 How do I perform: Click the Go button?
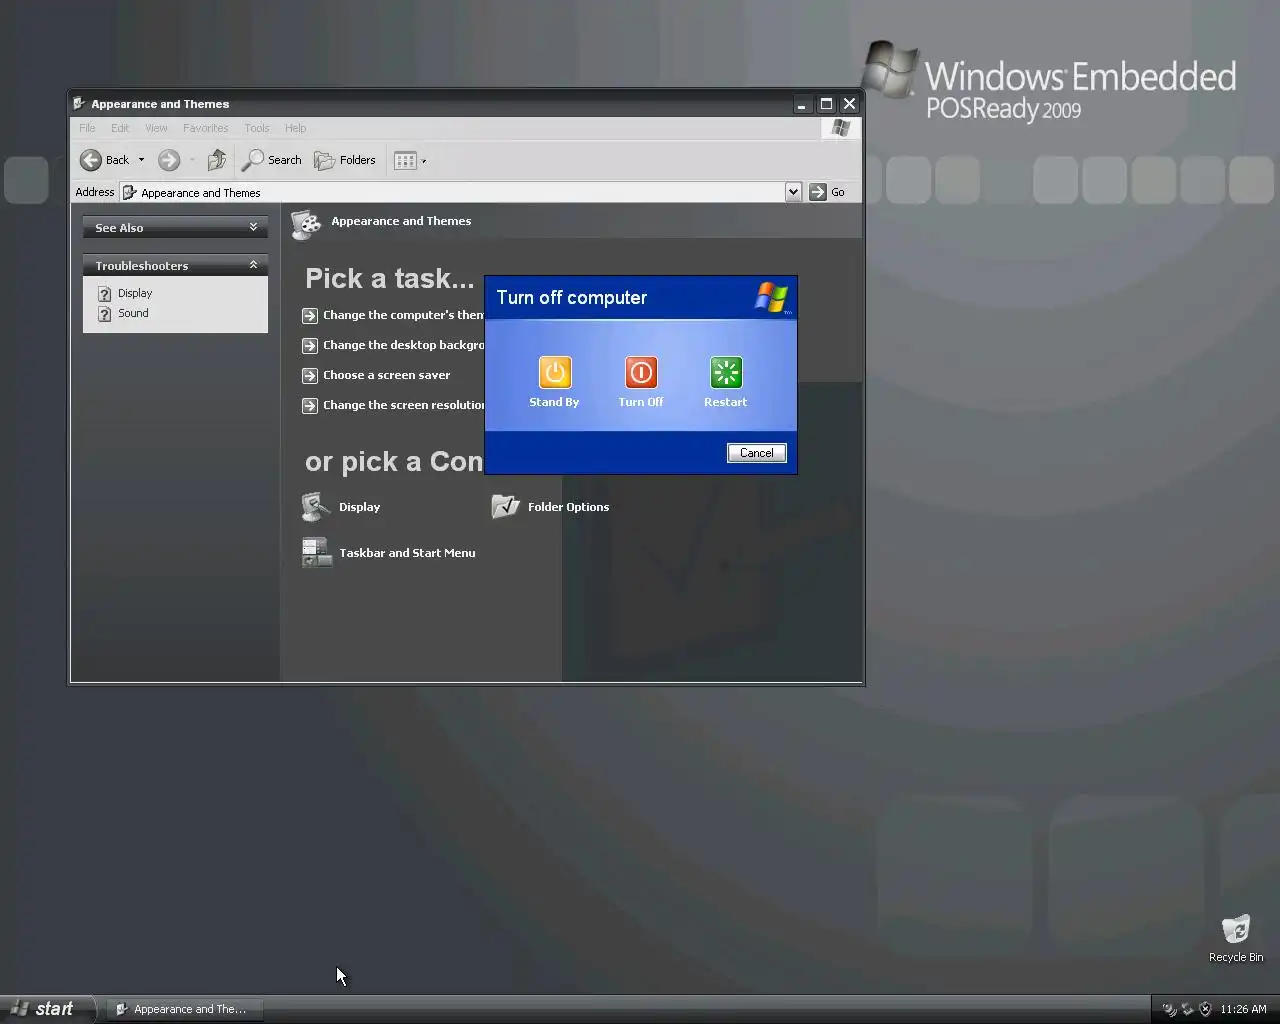coord(827,192)
